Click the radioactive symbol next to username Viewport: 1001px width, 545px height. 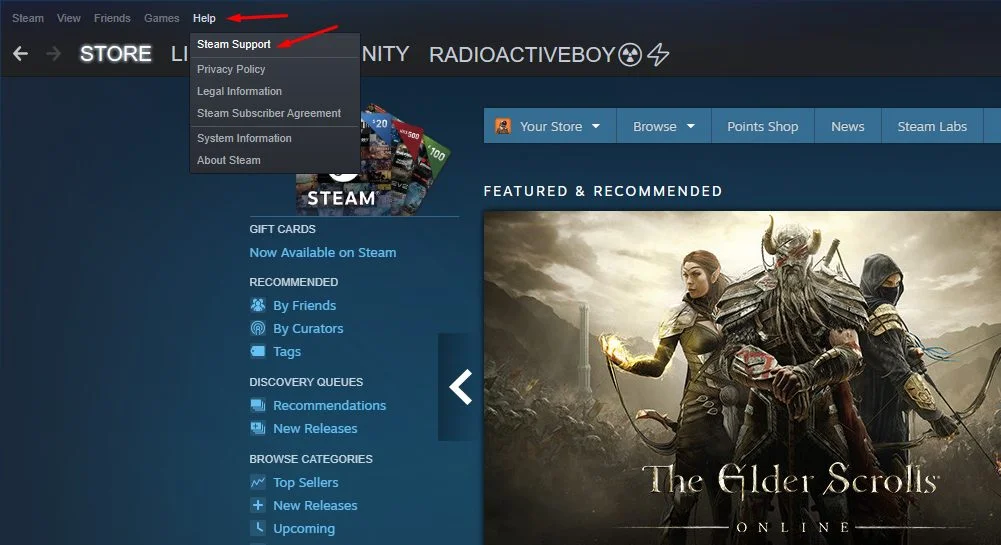click(x=630, y=55)
